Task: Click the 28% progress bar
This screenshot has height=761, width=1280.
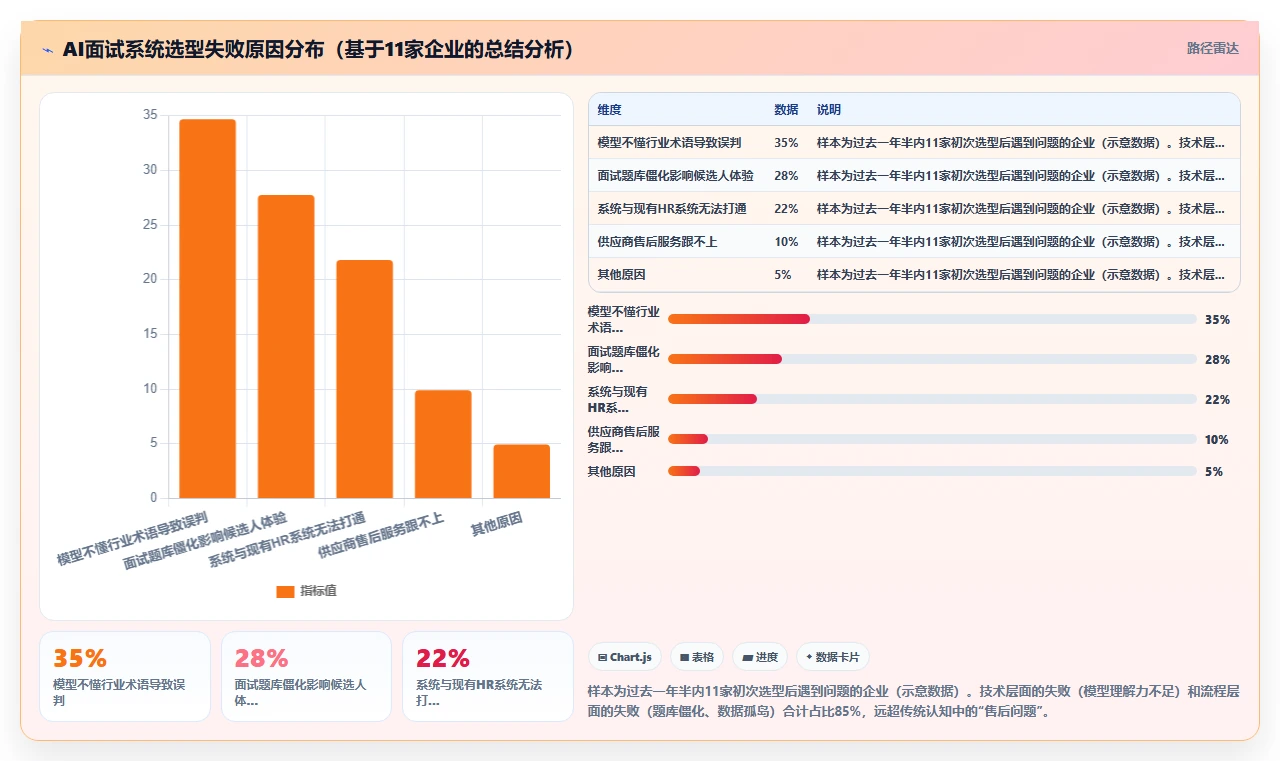Action: 932,359
